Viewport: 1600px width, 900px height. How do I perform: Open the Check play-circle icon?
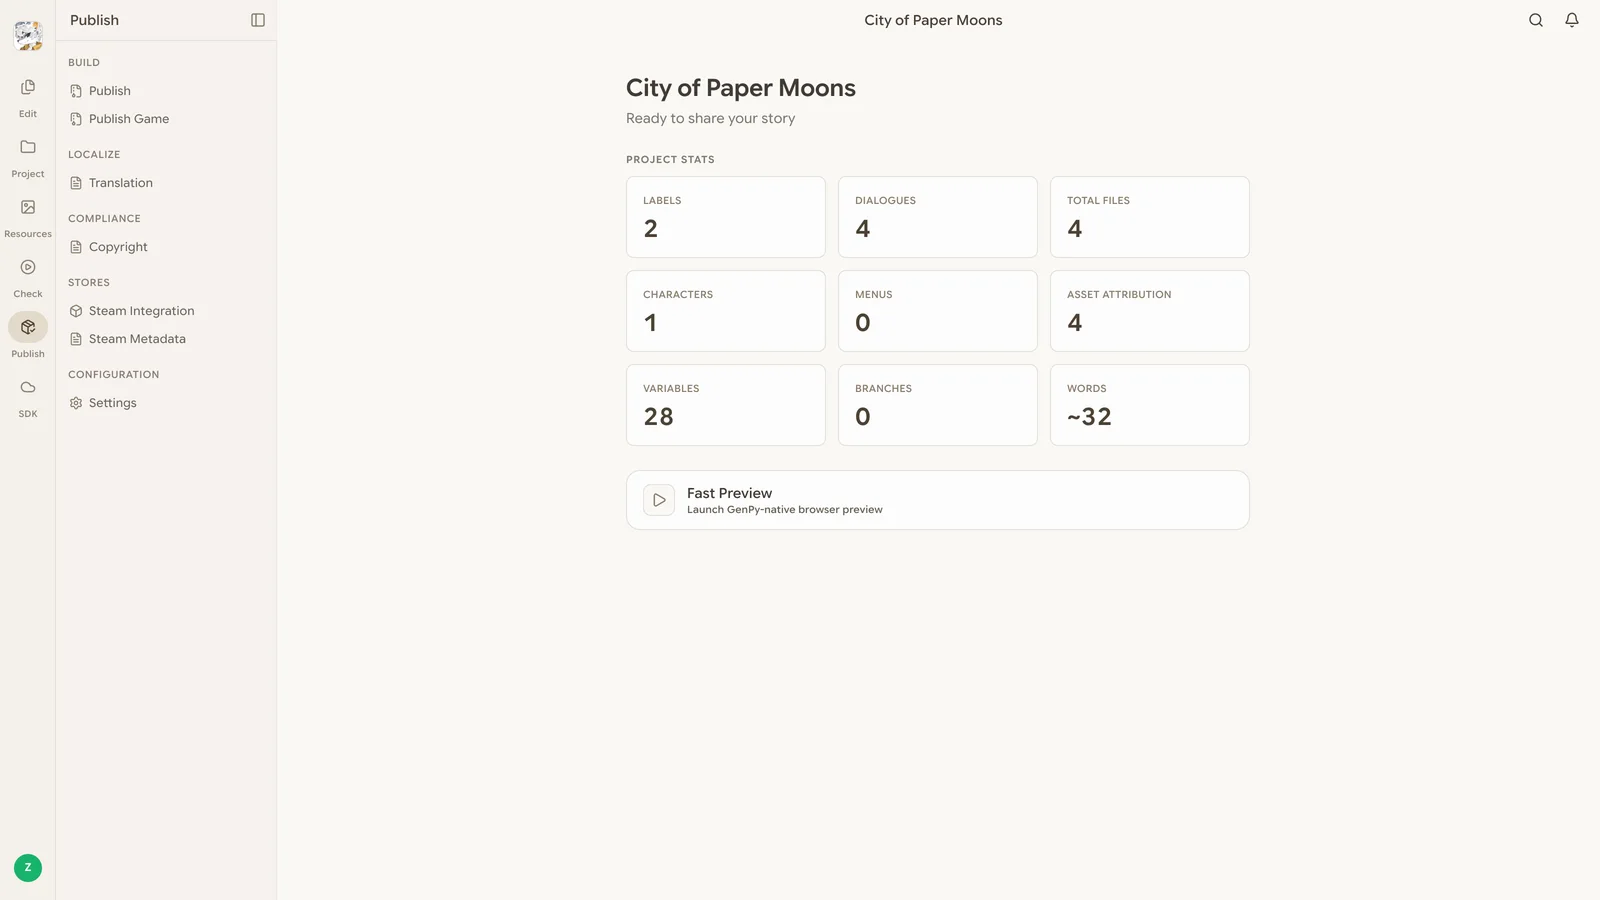pyautogui.click(x=28, y=268)
